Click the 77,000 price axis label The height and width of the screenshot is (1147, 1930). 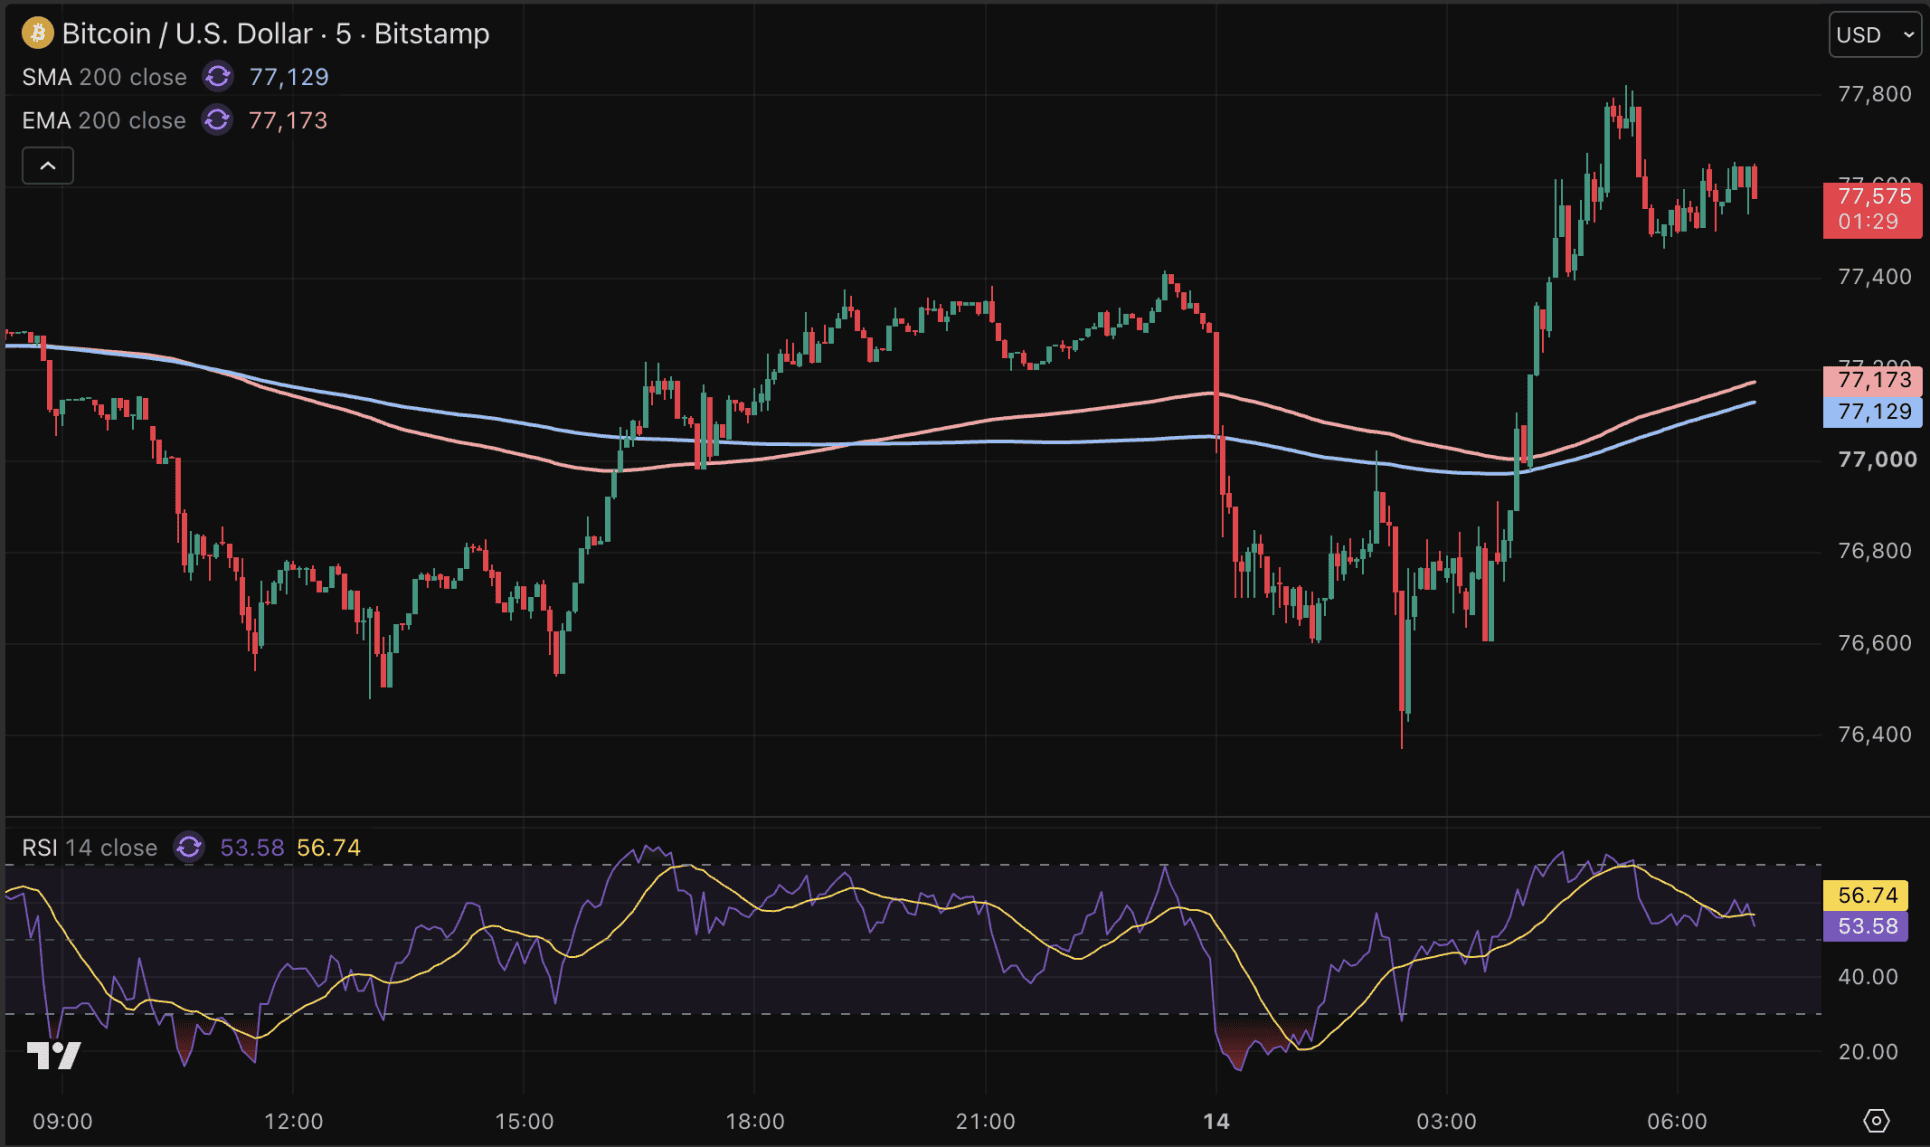pyautogui.click(x=1877, y=460)
